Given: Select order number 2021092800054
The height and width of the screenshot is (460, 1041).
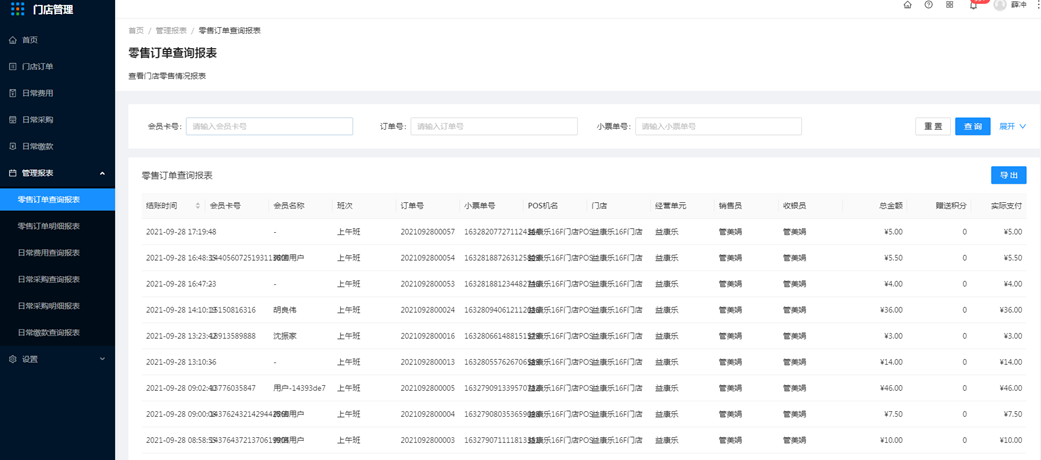Looking at the screenshot, I should pos(428,258).
